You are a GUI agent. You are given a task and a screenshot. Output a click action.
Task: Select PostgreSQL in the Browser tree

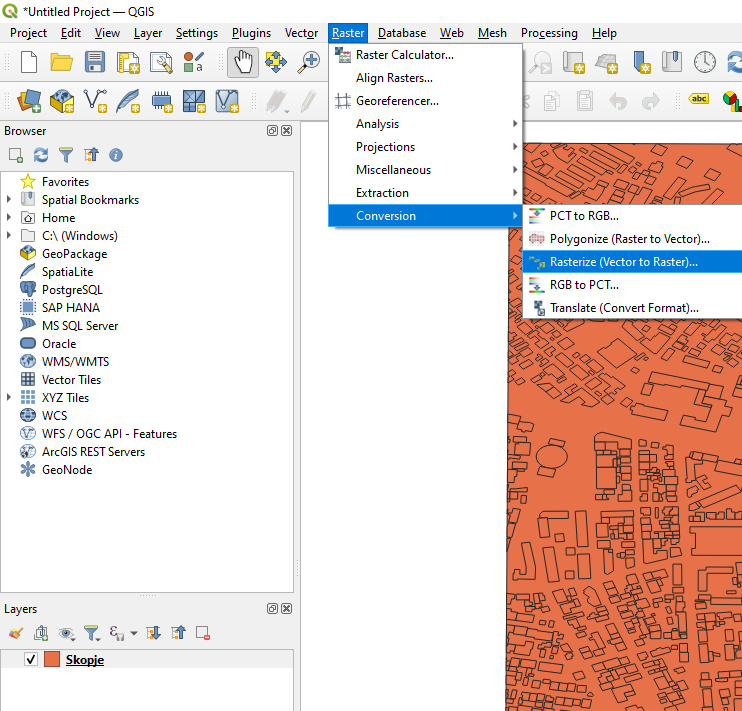[72, 290]
